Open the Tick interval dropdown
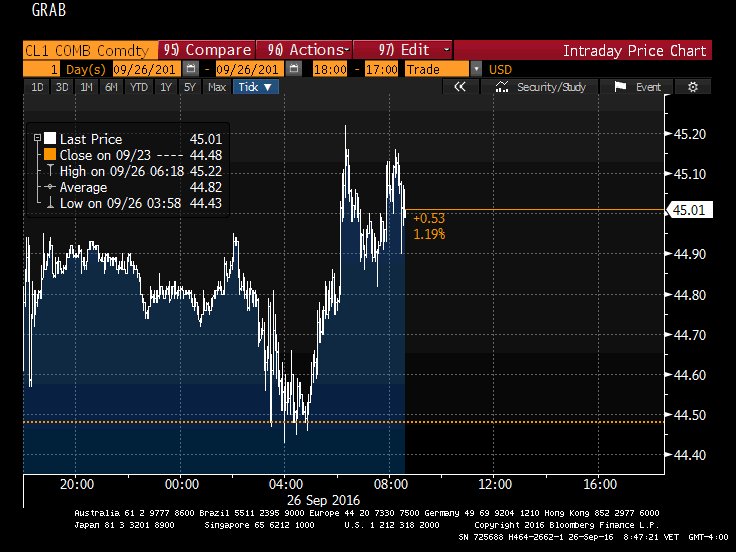Viewport: 736px width, 552px height. coord(255,87)
